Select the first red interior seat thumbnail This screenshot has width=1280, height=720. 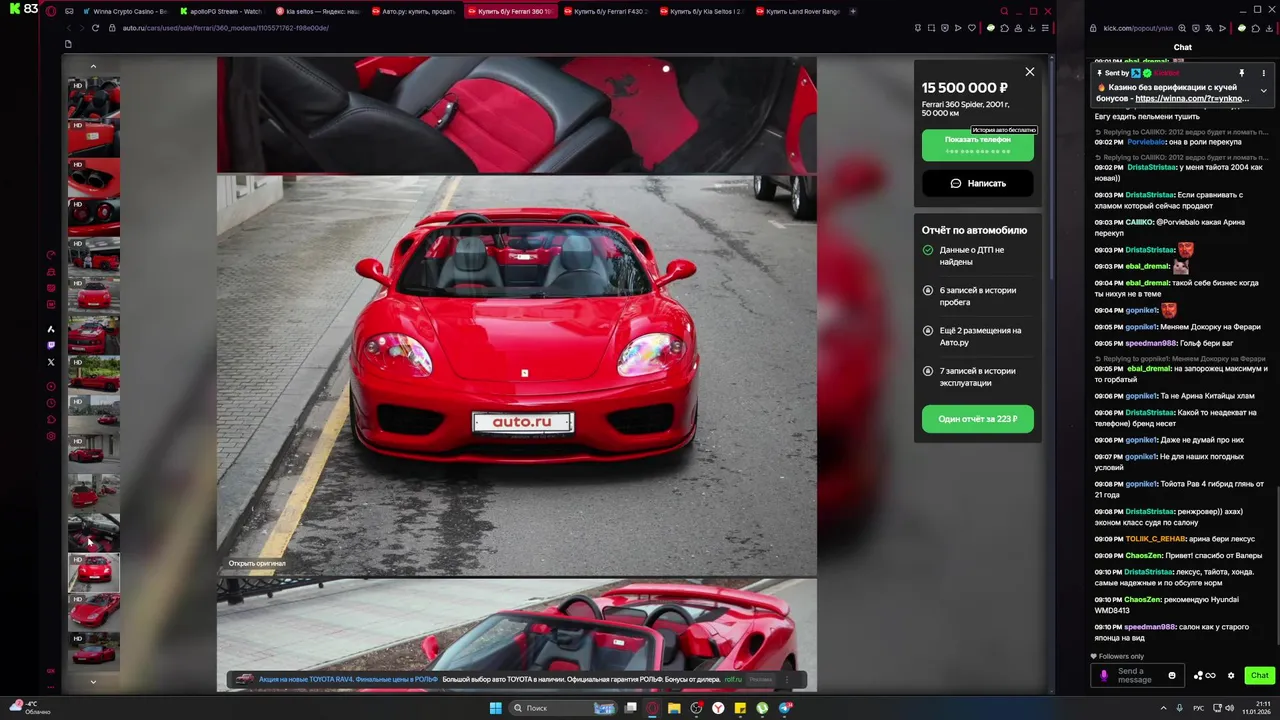point(93,97)
